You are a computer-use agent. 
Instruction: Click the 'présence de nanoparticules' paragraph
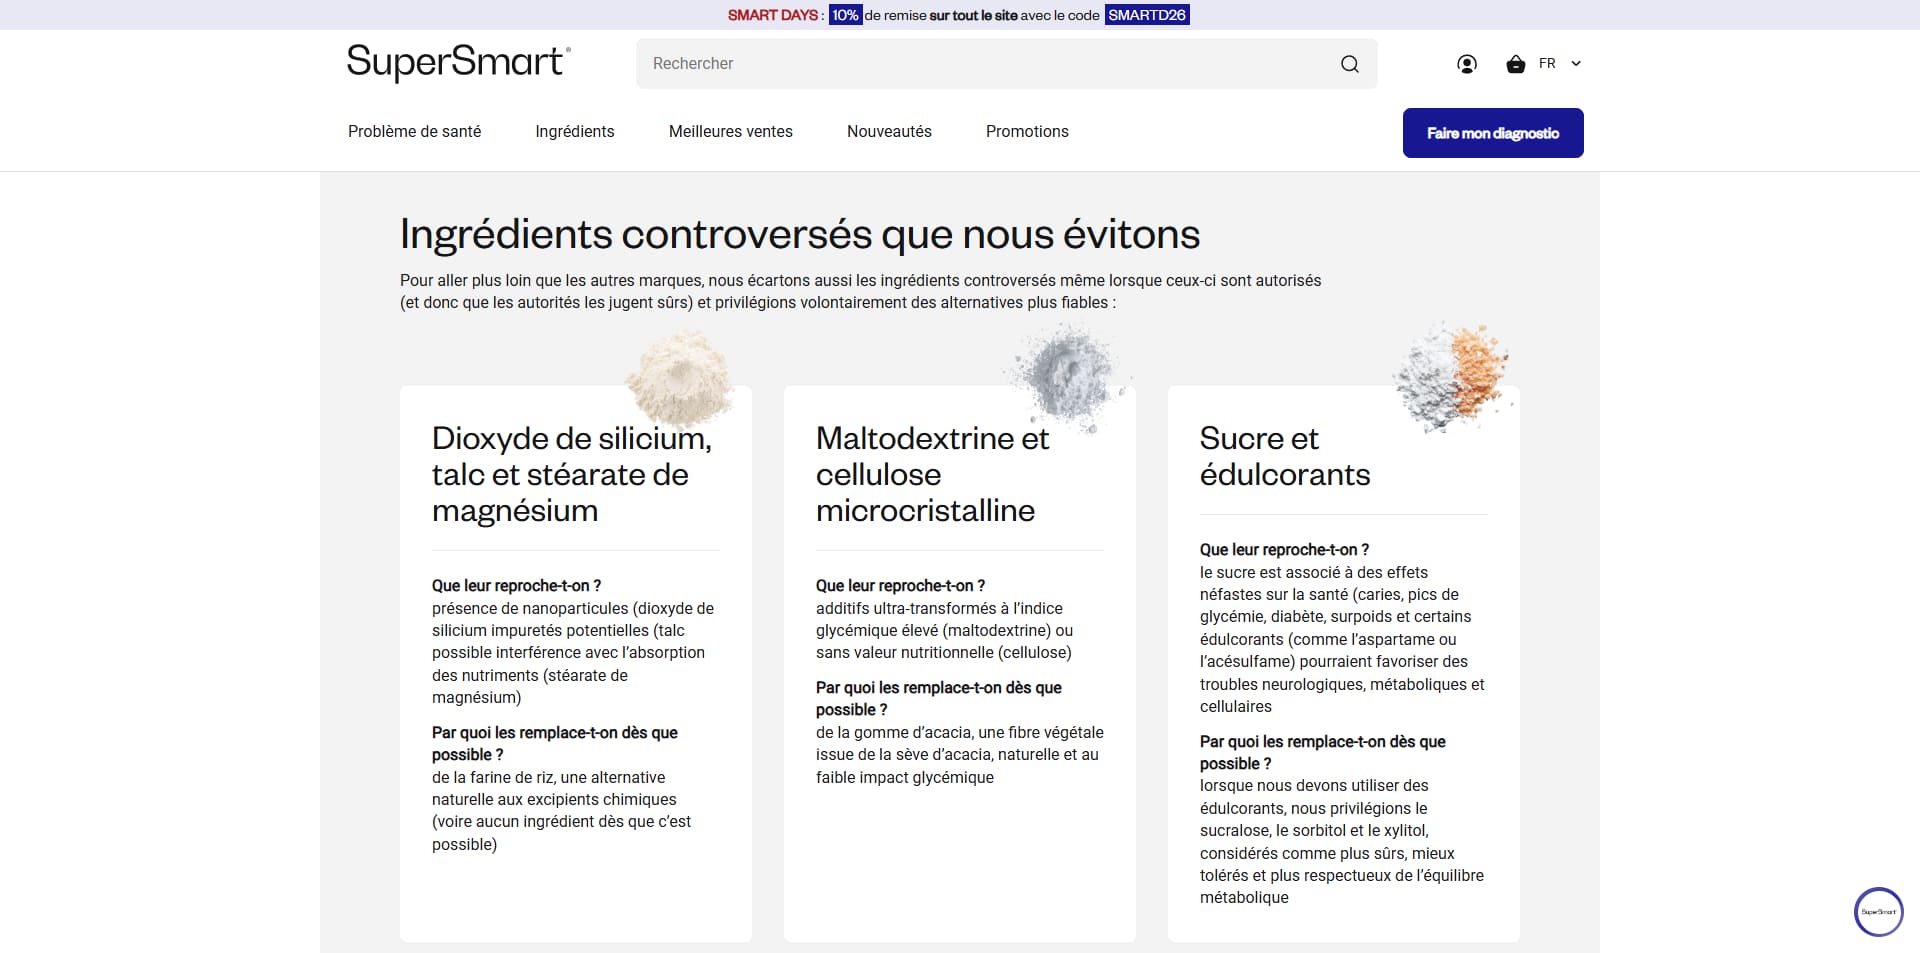point(573,653)
